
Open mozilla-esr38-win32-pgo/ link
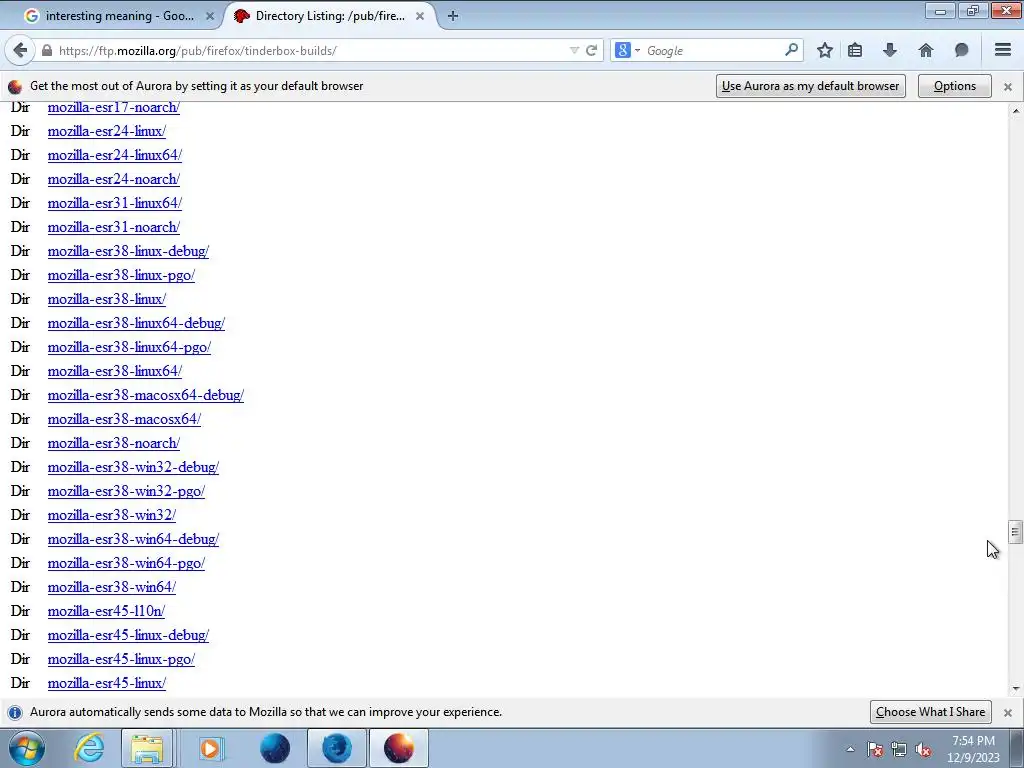(126, 491)
